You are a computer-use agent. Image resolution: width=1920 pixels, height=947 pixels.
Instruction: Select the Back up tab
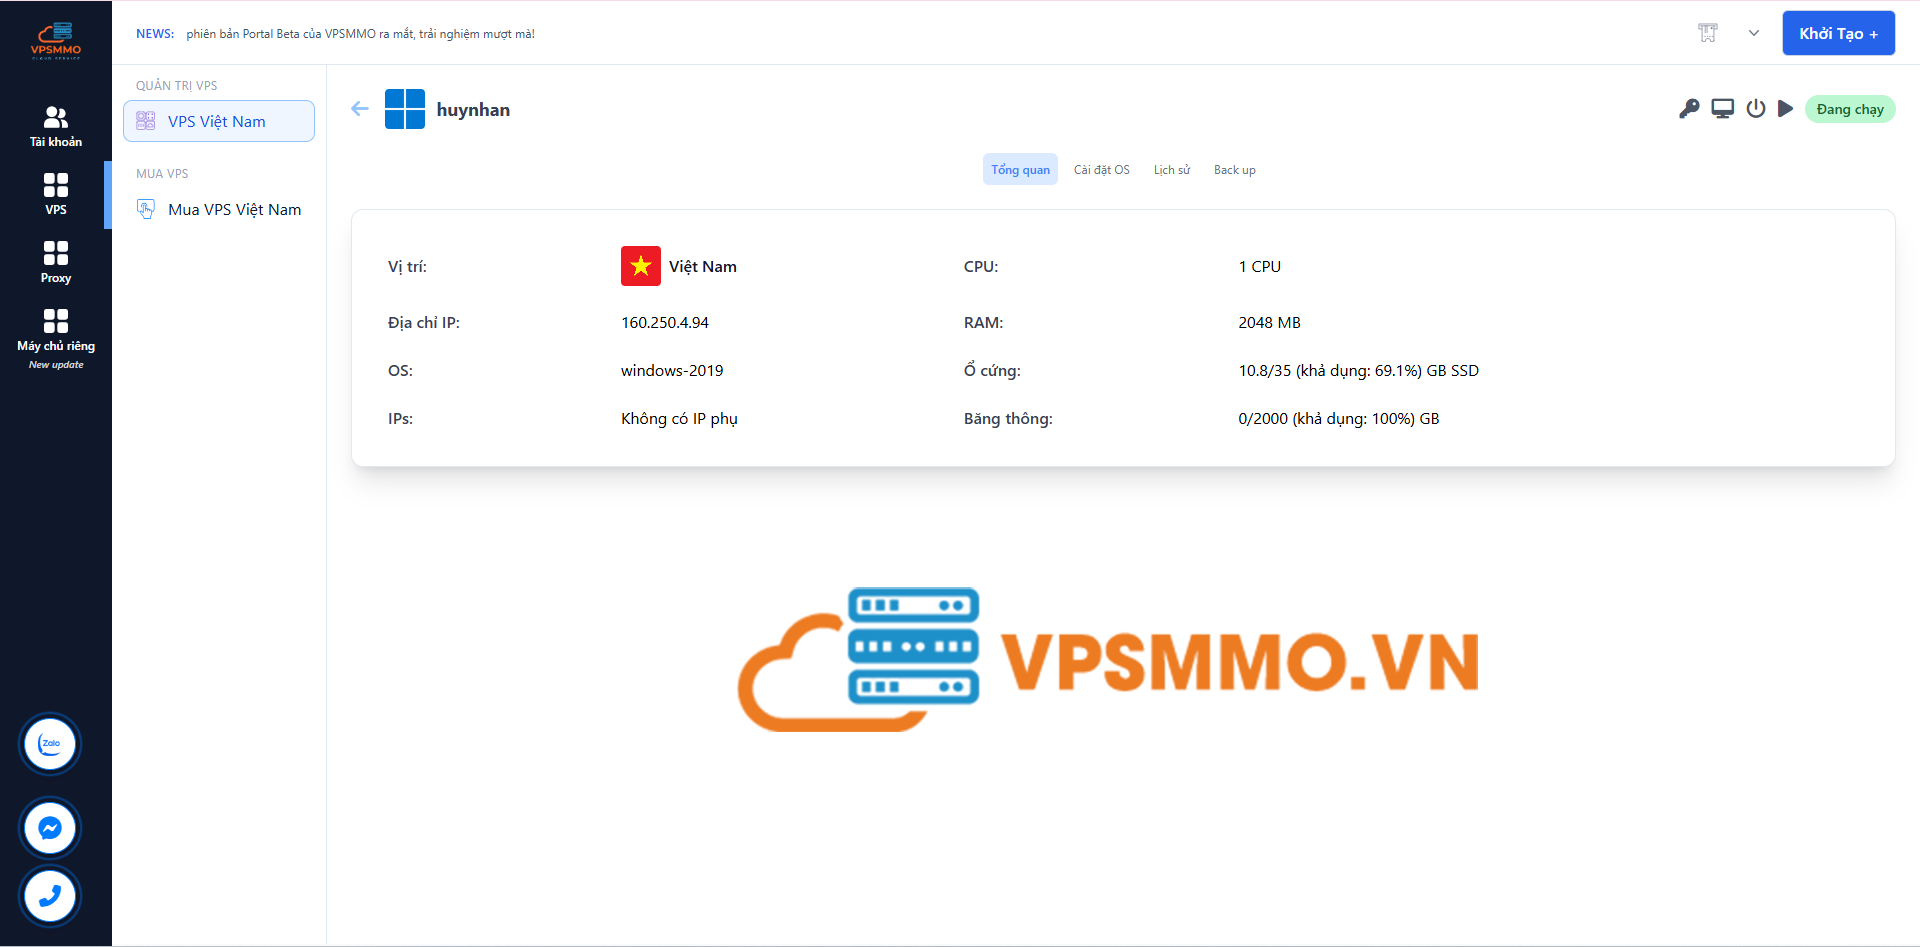[1234, 170]
